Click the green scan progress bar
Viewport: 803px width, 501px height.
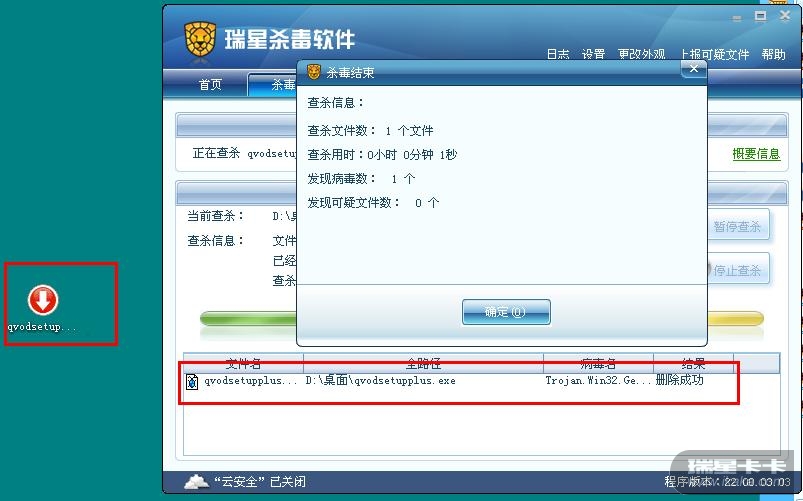click(248, 319)
